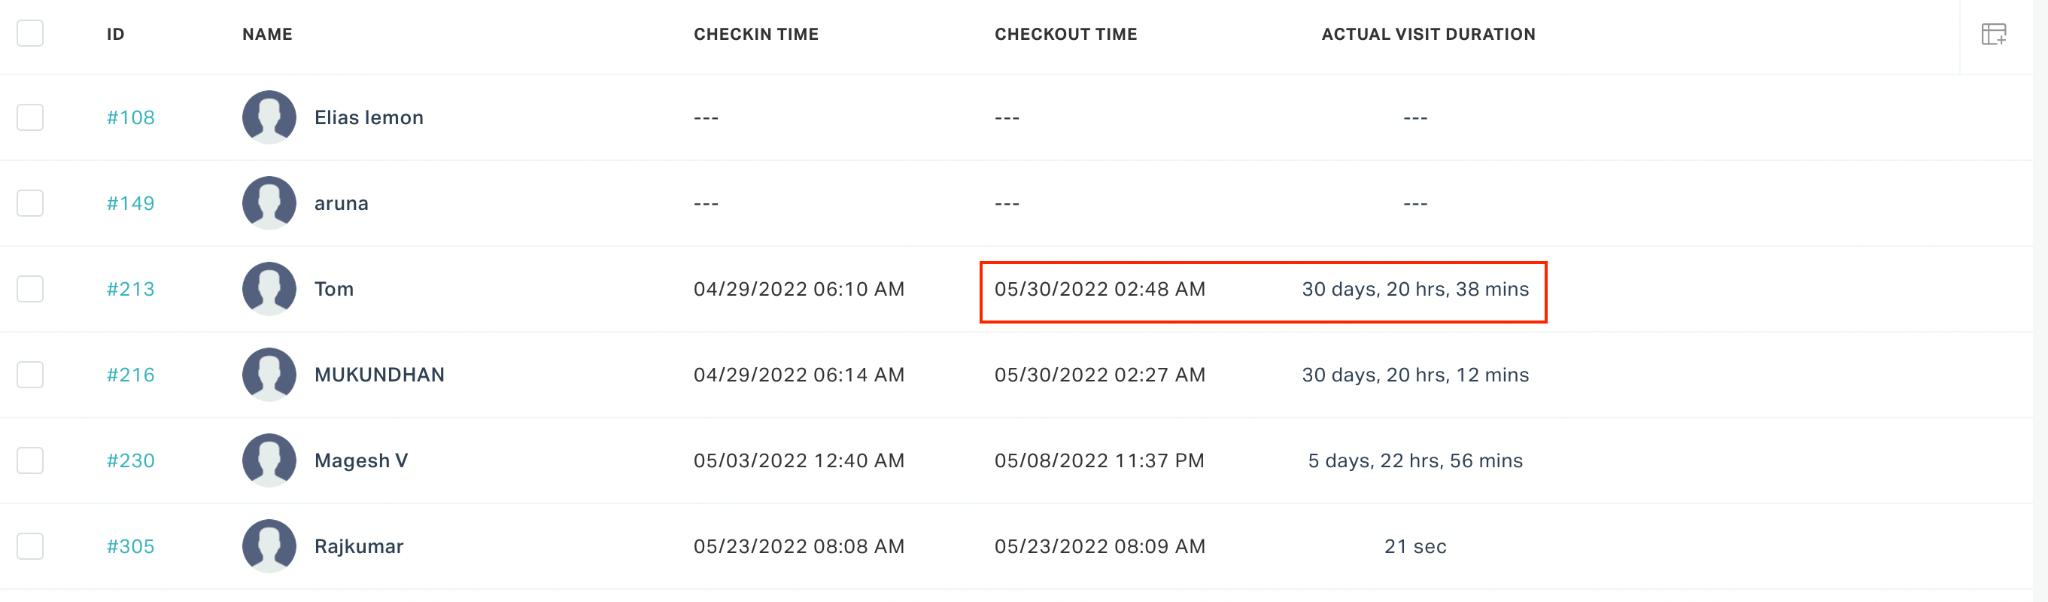Sort by CHECKOUT TIME column header
Screen dimensions: 2048x602
click(1066, 34)
